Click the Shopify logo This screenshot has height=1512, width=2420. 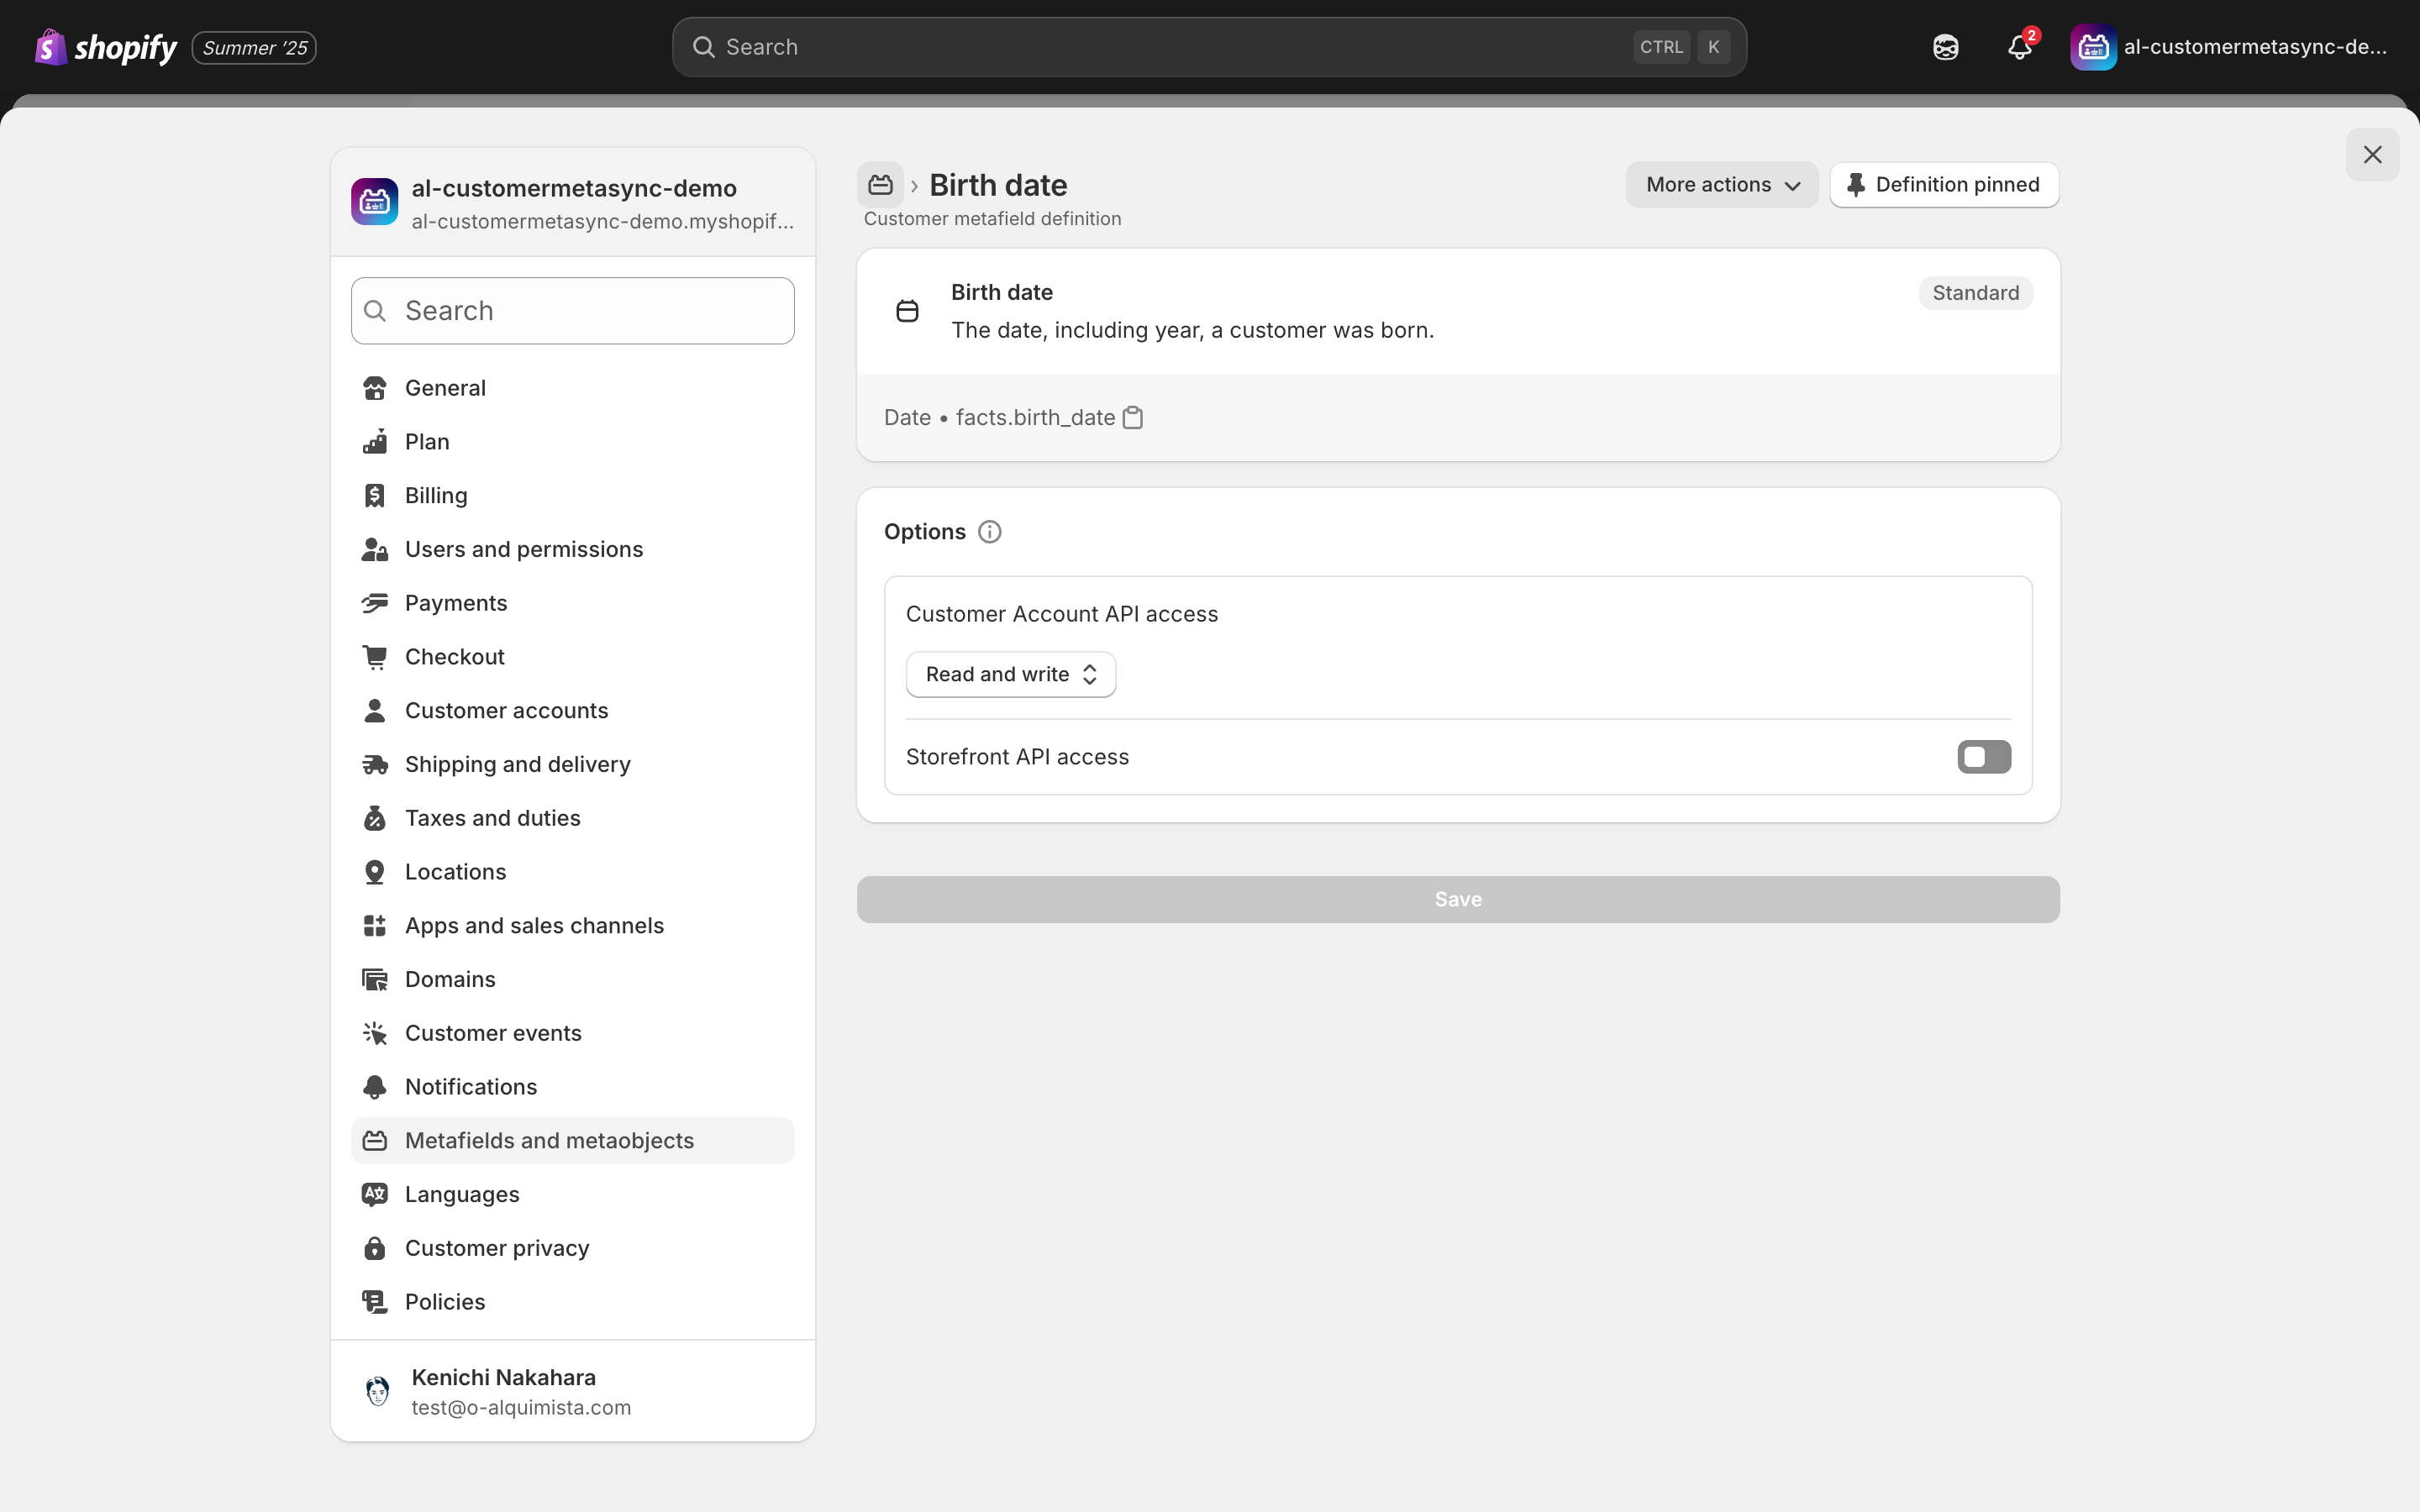(x=105, y=47)
